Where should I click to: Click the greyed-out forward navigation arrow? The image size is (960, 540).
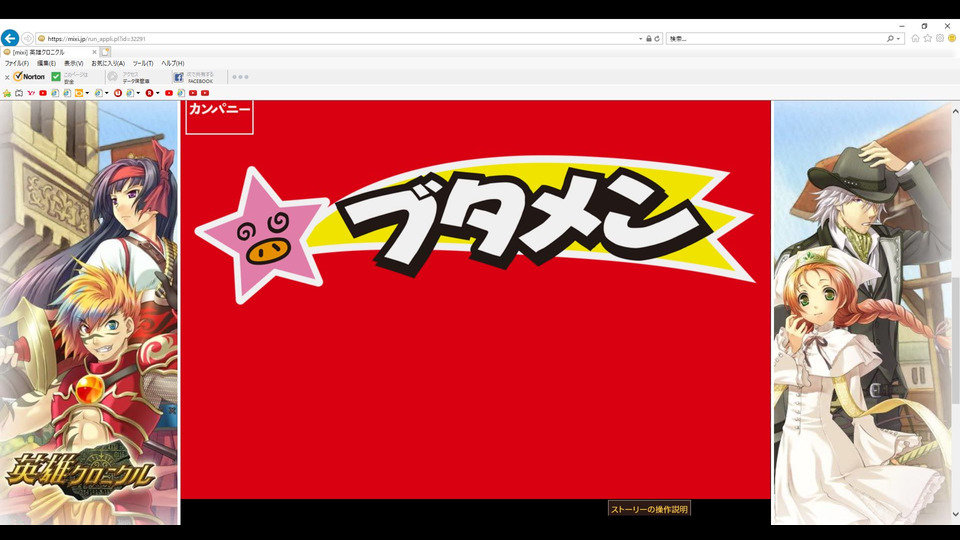[x=28, y=39]
